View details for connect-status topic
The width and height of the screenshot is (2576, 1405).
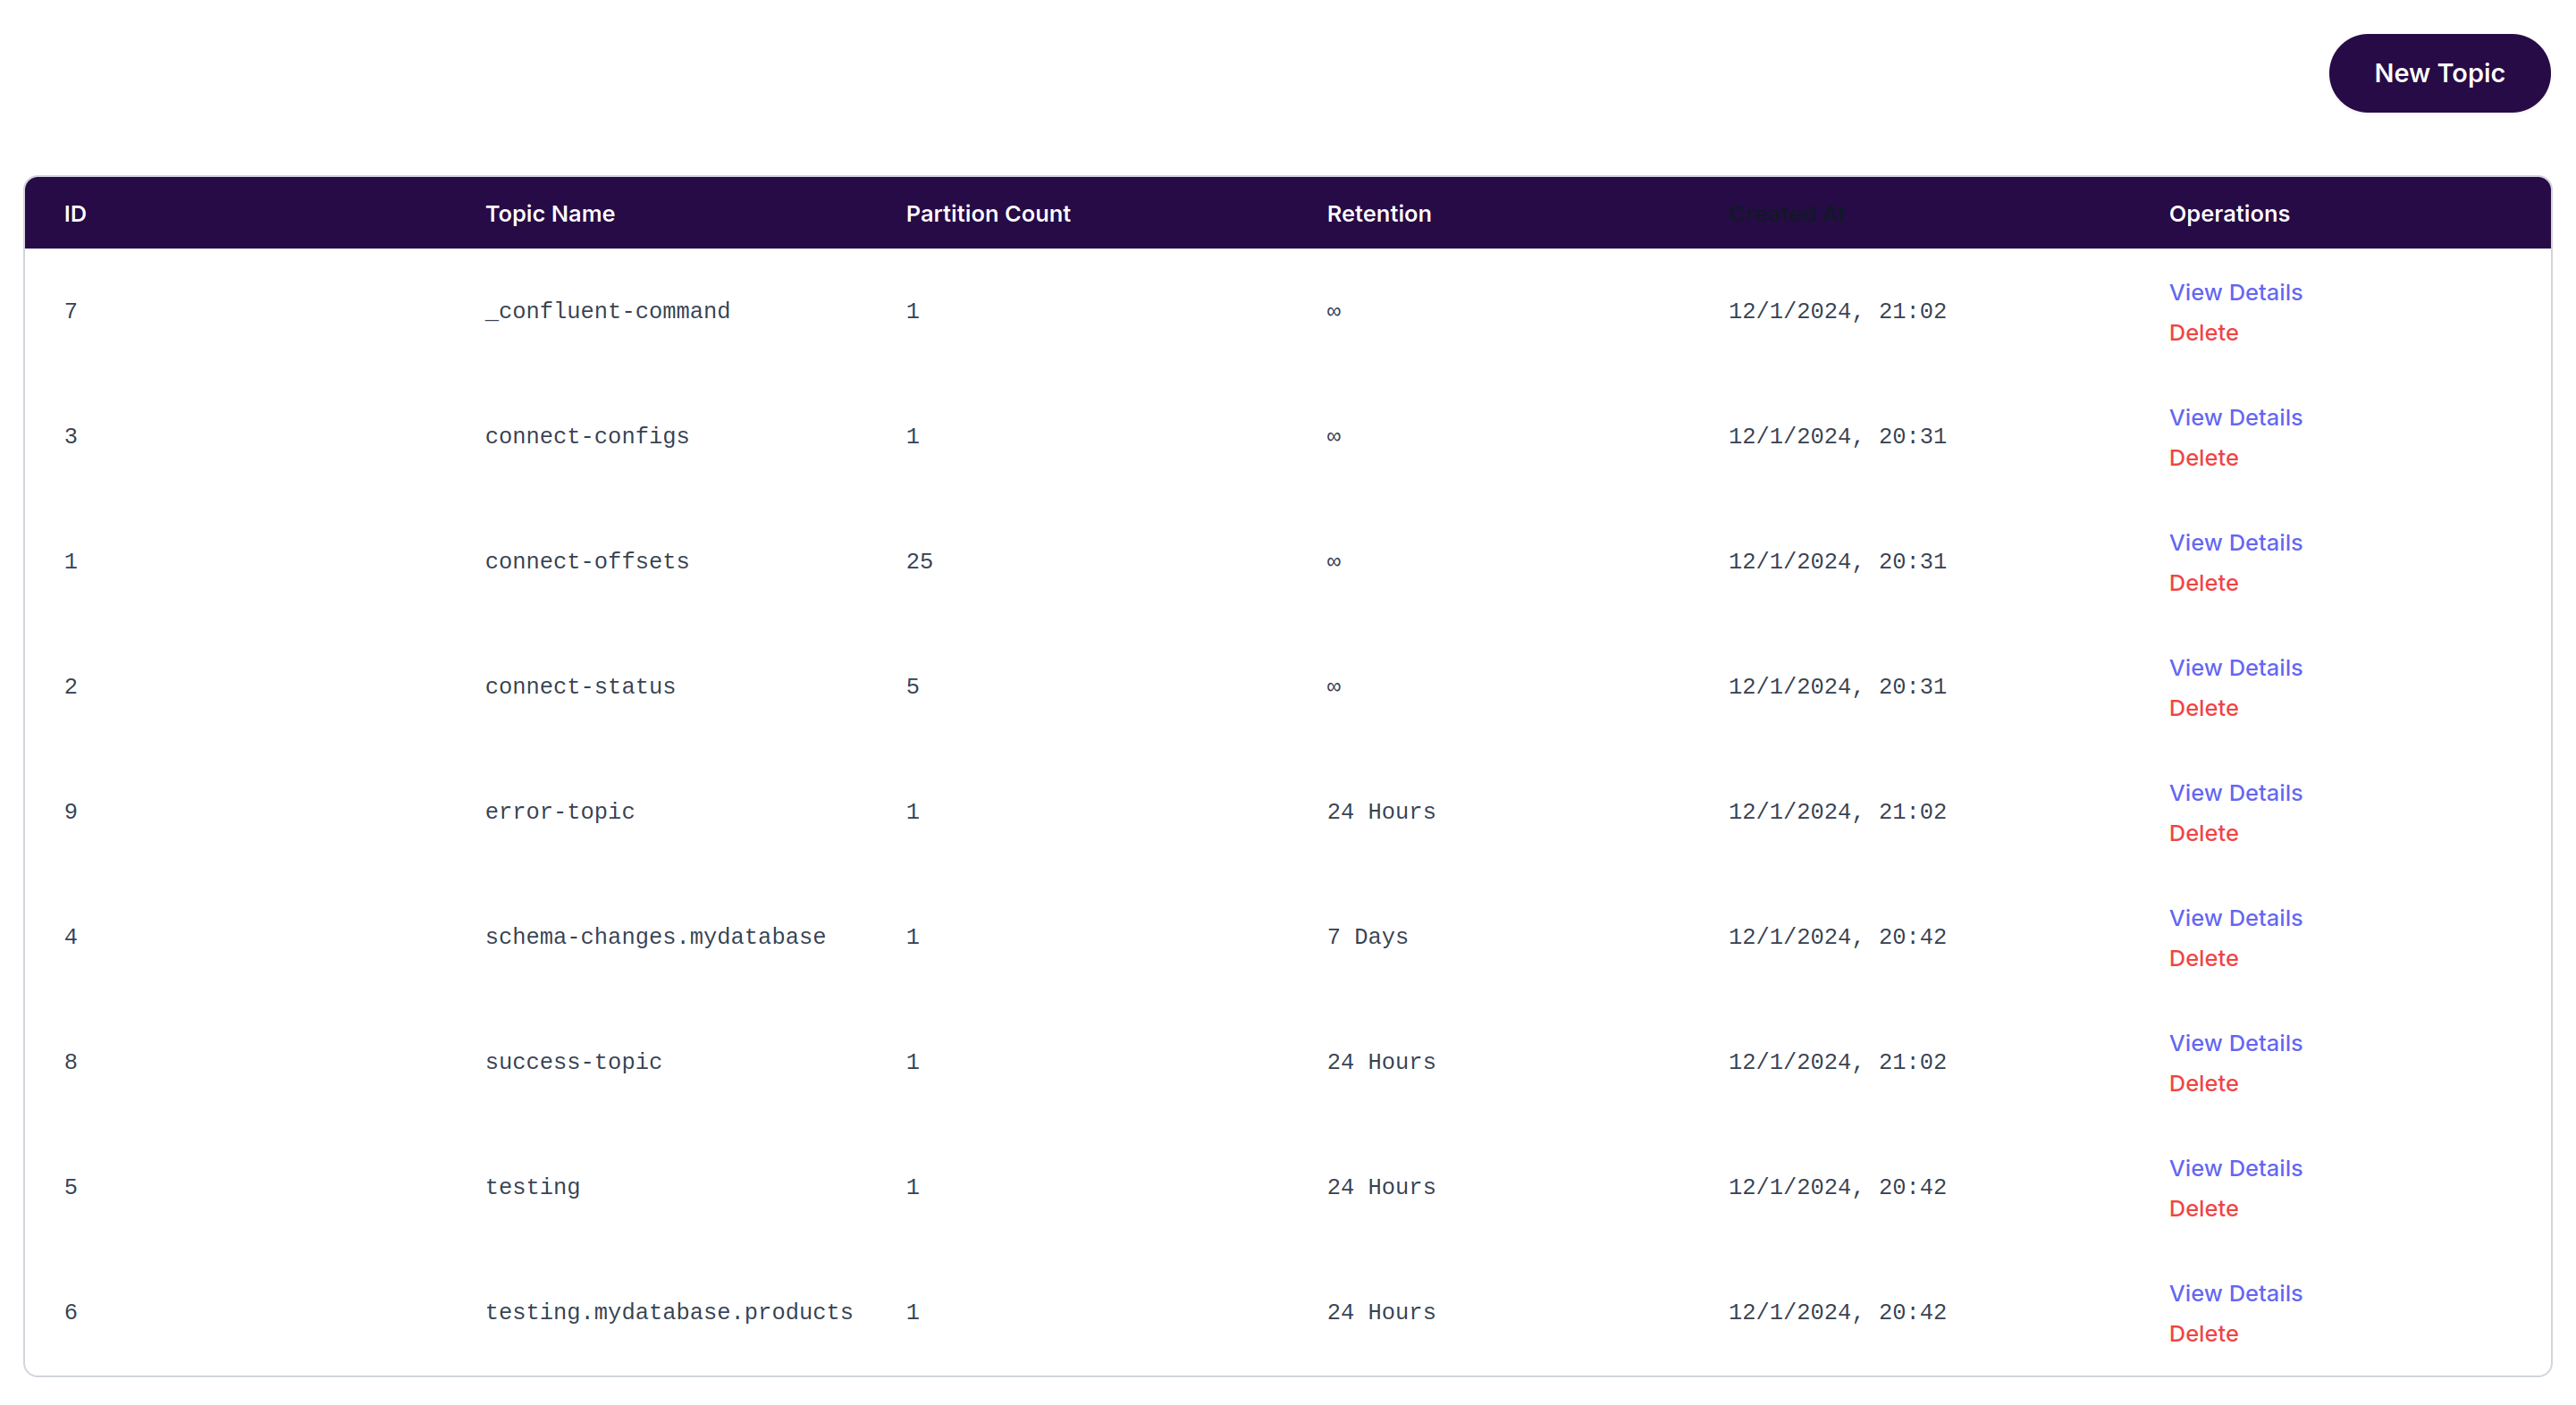(x=2236, y=667)
